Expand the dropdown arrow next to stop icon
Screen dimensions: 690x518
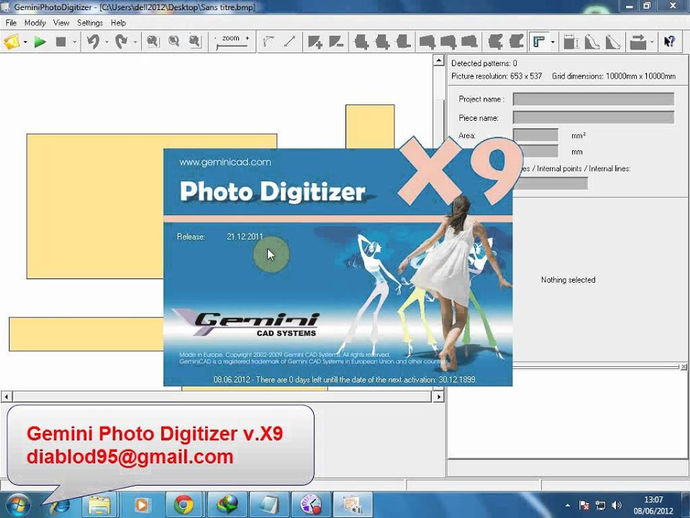[x=74, y=42]
